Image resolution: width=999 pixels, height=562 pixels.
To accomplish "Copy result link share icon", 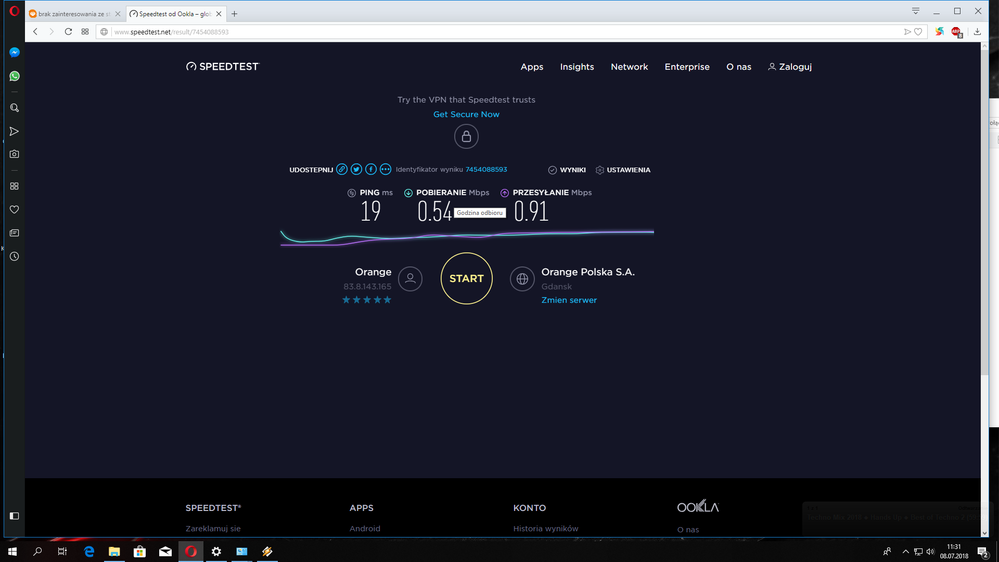I will pos(342,169).
